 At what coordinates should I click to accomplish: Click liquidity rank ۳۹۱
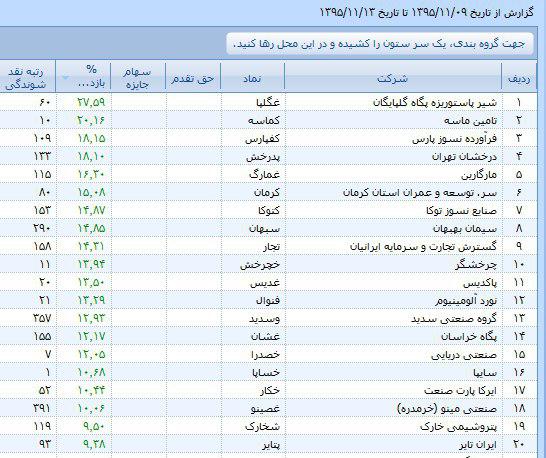42,408
